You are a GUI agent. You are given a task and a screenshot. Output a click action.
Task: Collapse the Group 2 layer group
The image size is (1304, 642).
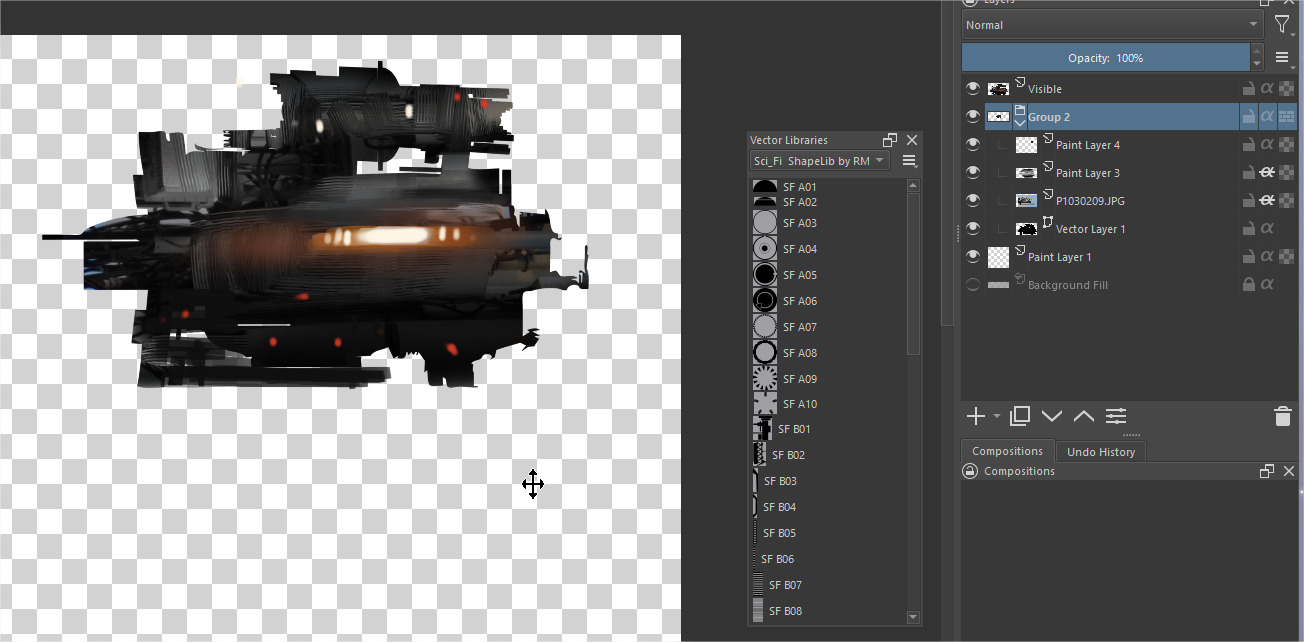(x=1020, y=123)
